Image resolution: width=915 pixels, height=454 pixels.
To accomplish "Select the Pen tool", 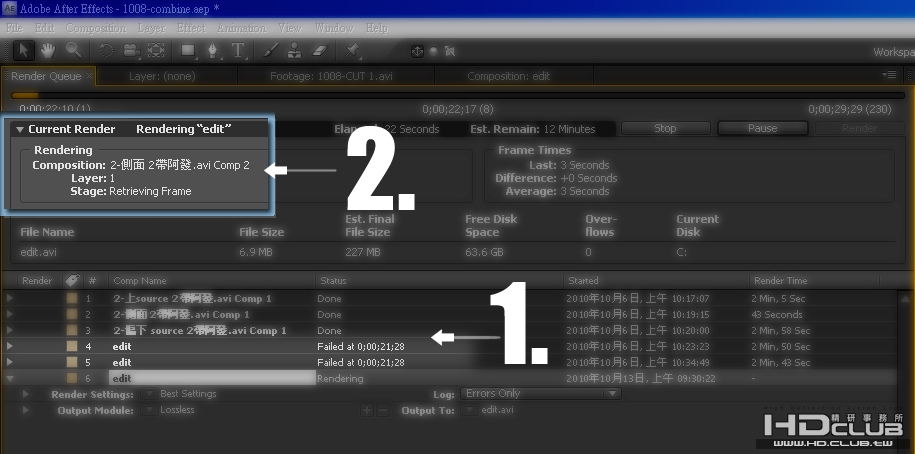I will coord(213,51).
